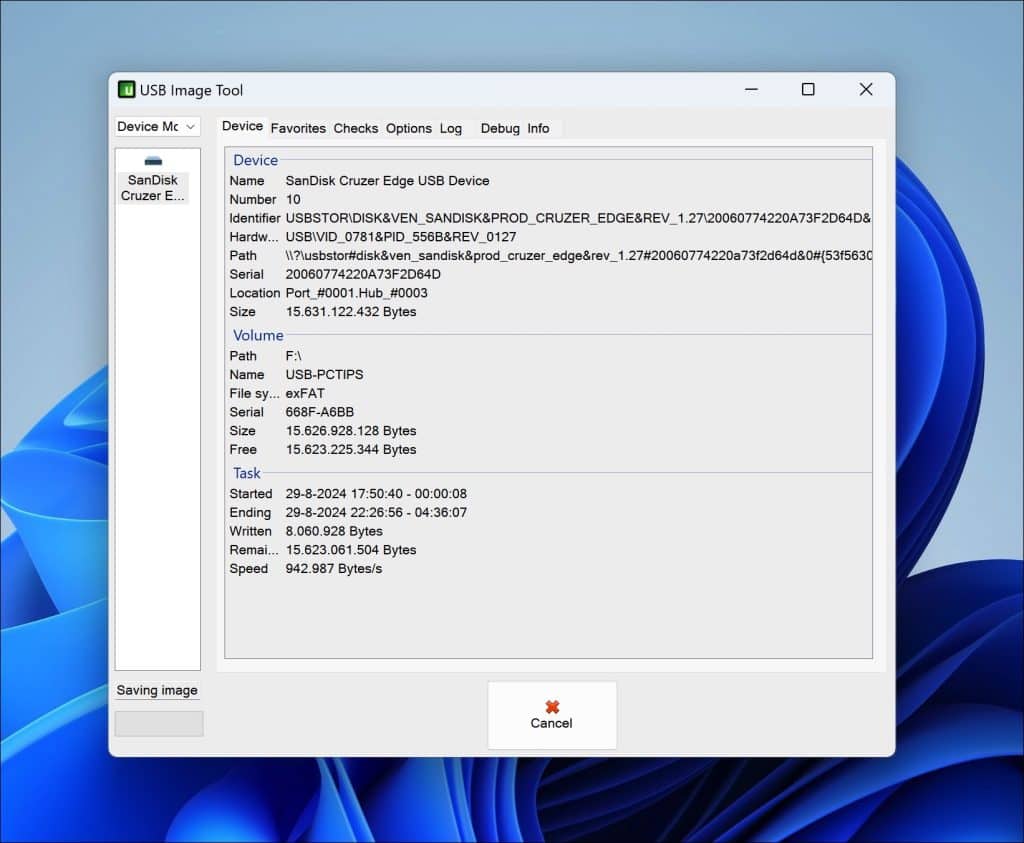Click the 'Task' section heading
Image resolution: width=1024 pixels, height=843 pixels.
[247, 473]
